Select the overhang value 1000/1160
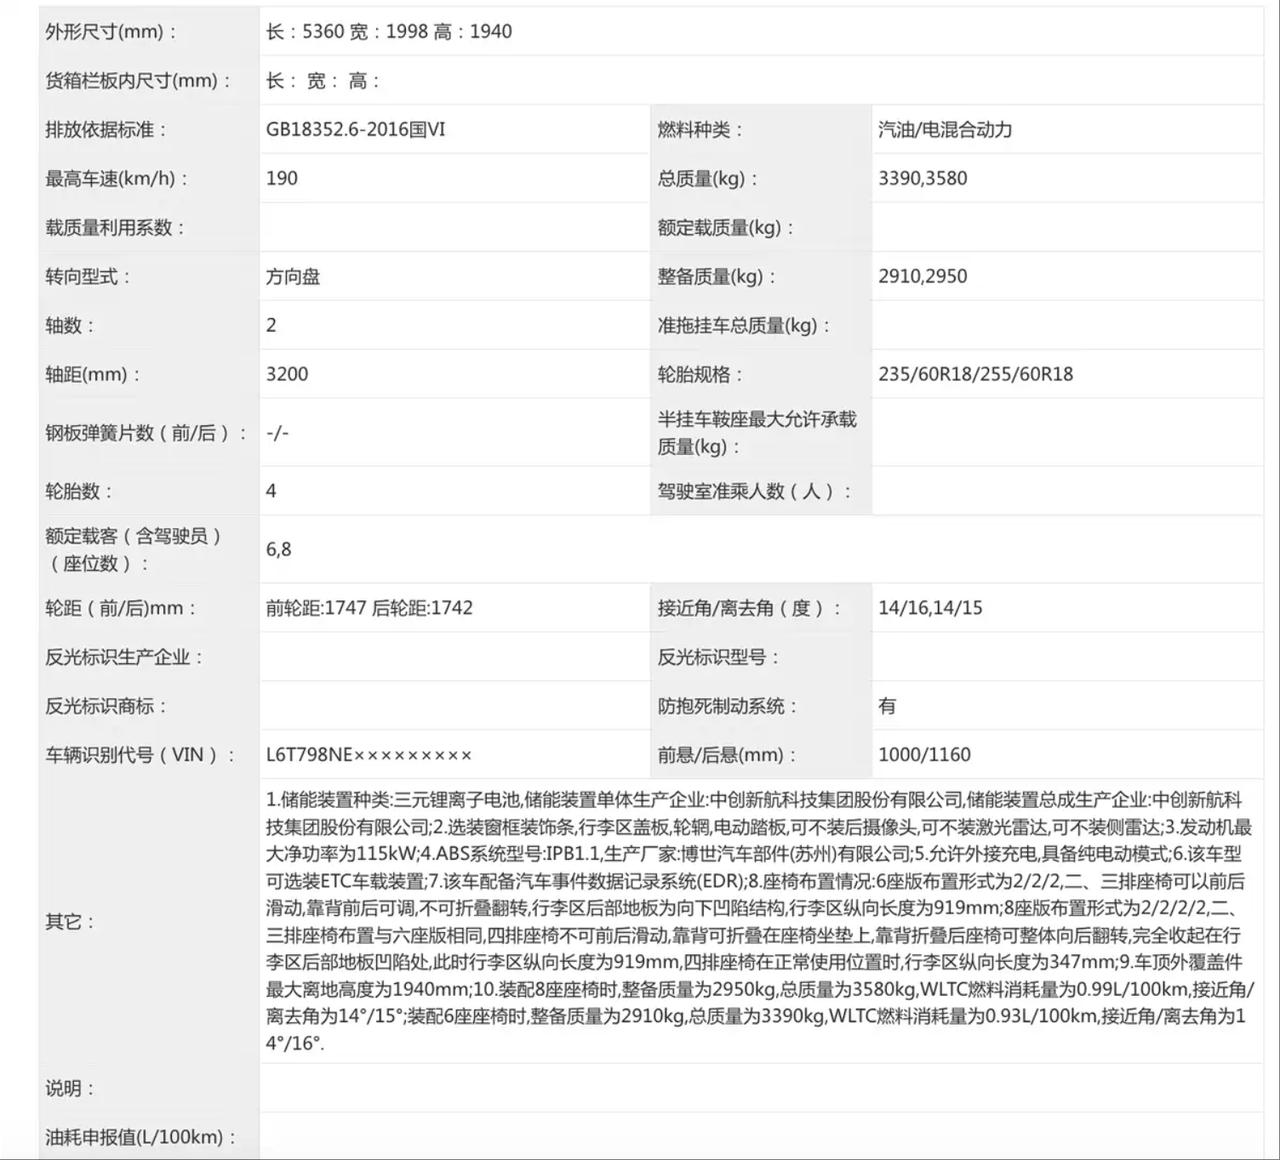 click(x=925, y=755)
